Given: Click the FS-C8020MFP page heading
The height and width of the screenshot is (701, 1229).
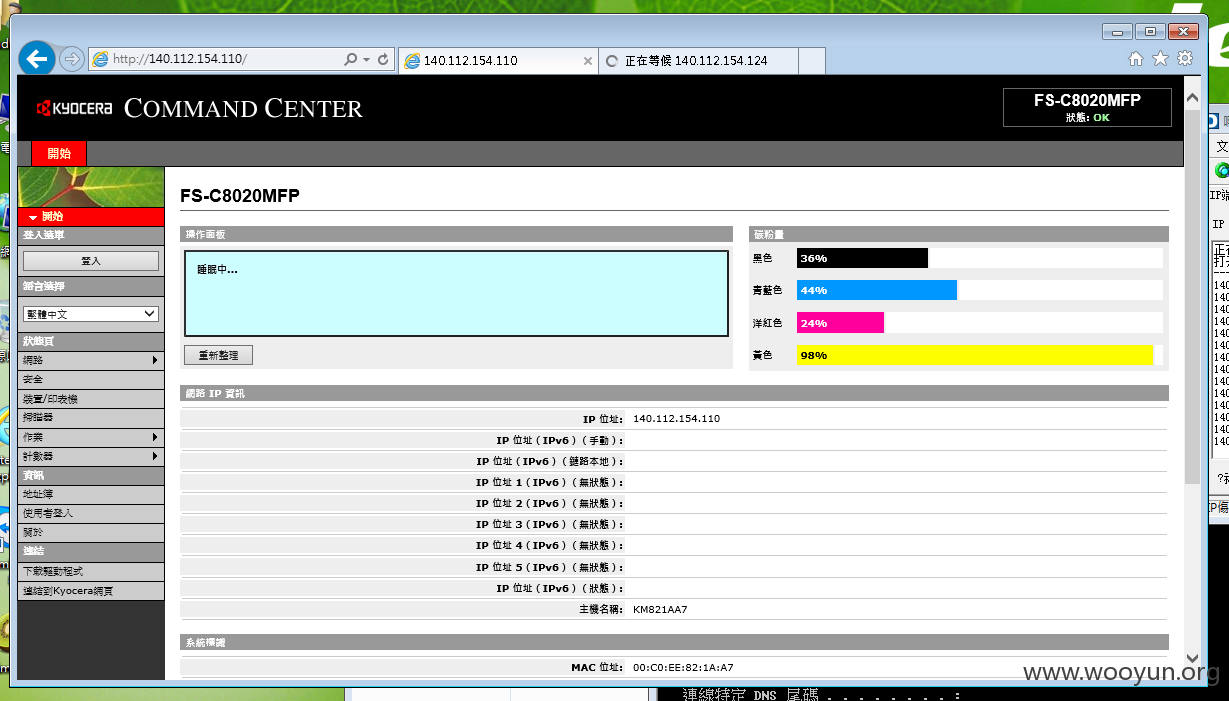Looking at the screenshot, I should tap(239, 196).
